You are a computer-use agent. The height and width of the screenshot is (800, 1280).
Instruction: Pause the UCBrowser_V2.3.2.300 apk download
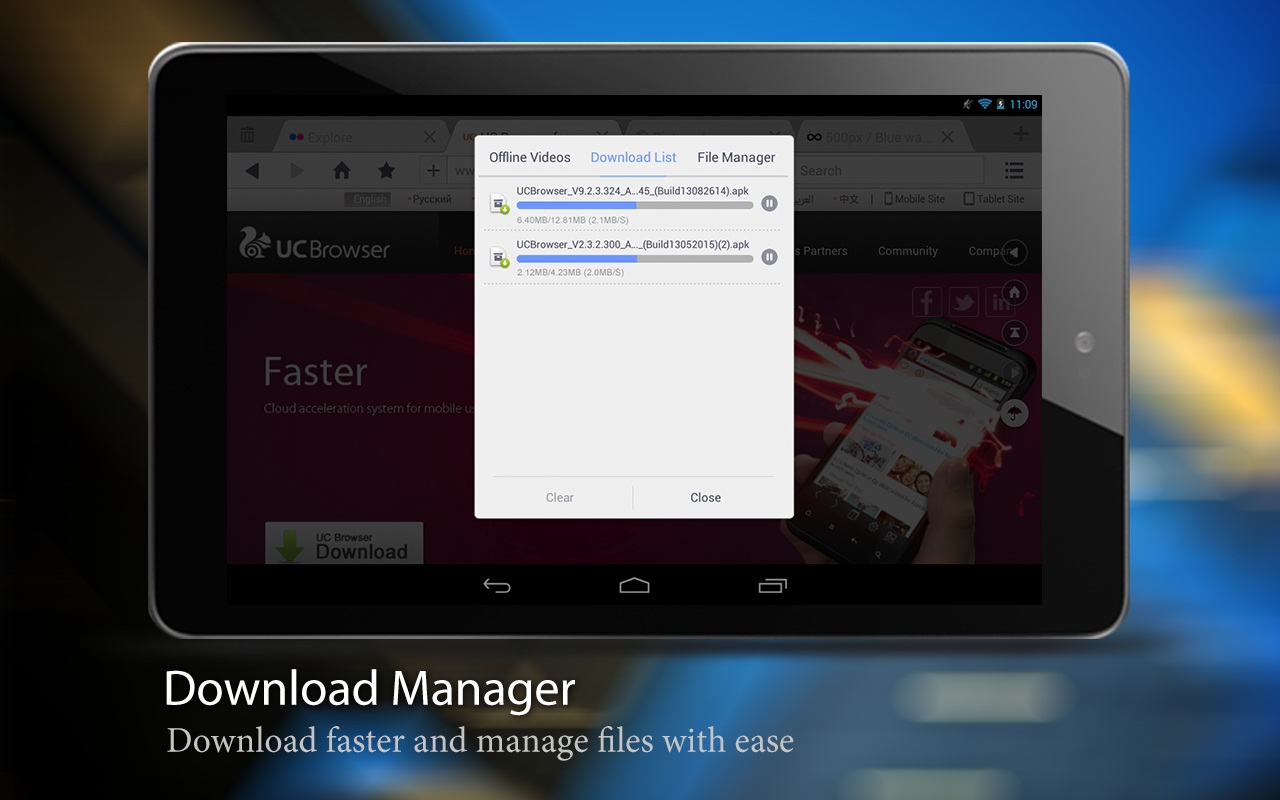pos(769,257)
